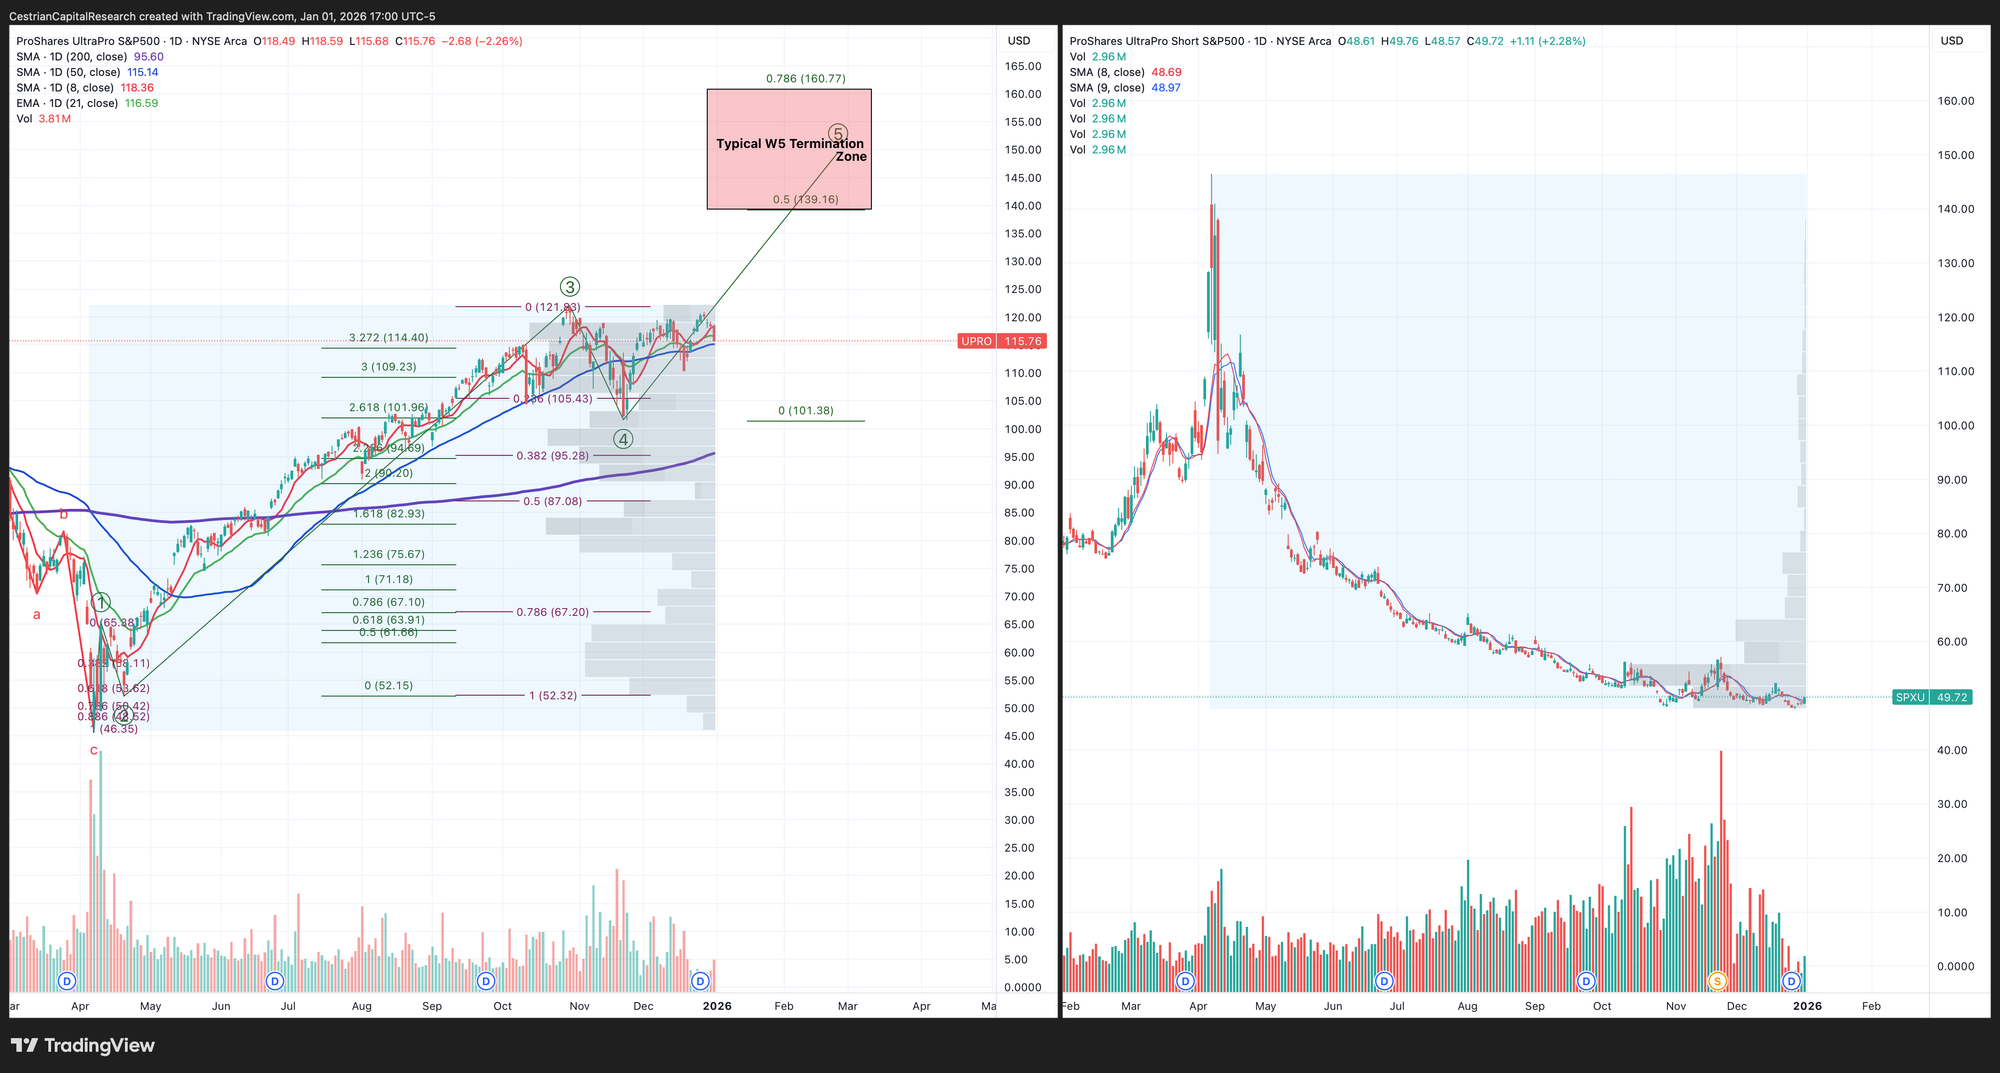Viewport: 2000px width, 1073px height.
Task: Click the red wave 'a' label
Action: coord(37,614)
